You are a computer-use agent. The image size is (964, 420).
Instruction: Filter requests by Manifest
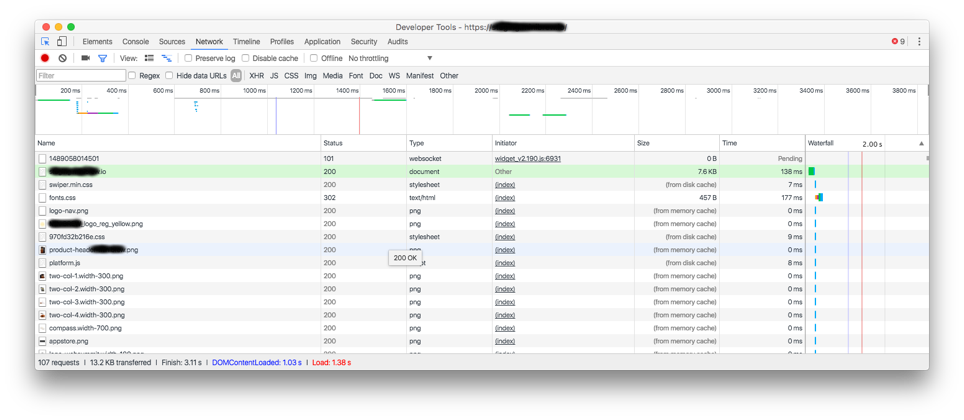coord(419,76)
